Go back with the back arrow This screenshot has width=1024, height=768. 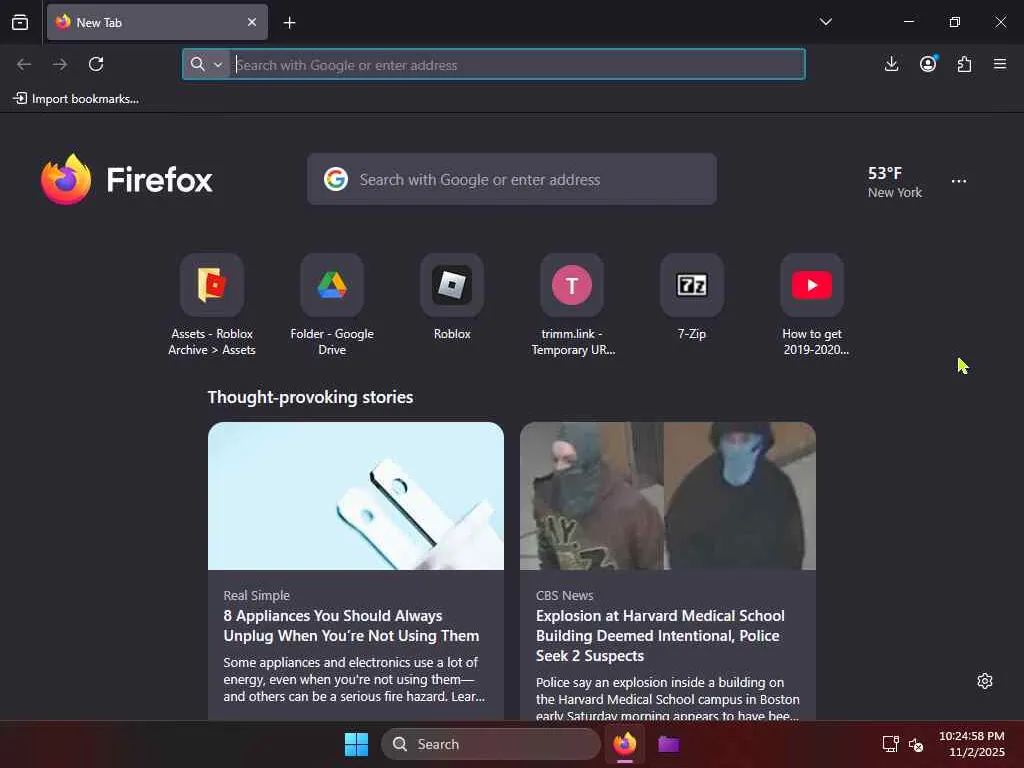24,64
